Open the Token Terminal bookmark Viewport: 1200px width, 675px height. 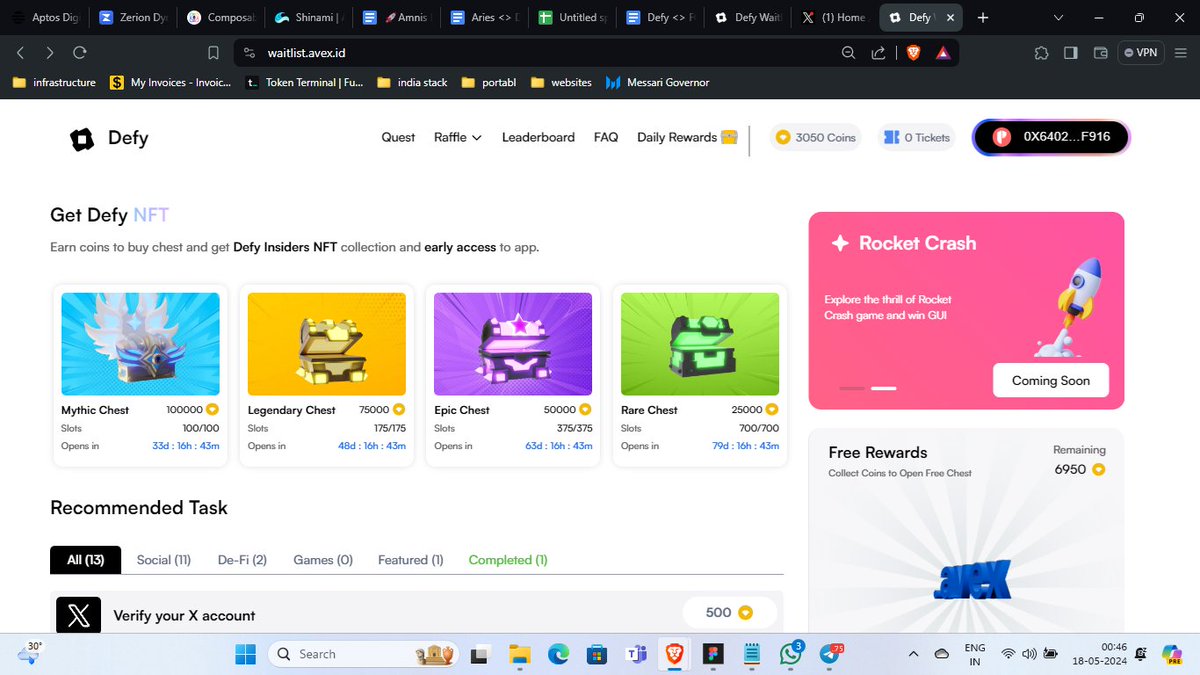tap(305, 82)
